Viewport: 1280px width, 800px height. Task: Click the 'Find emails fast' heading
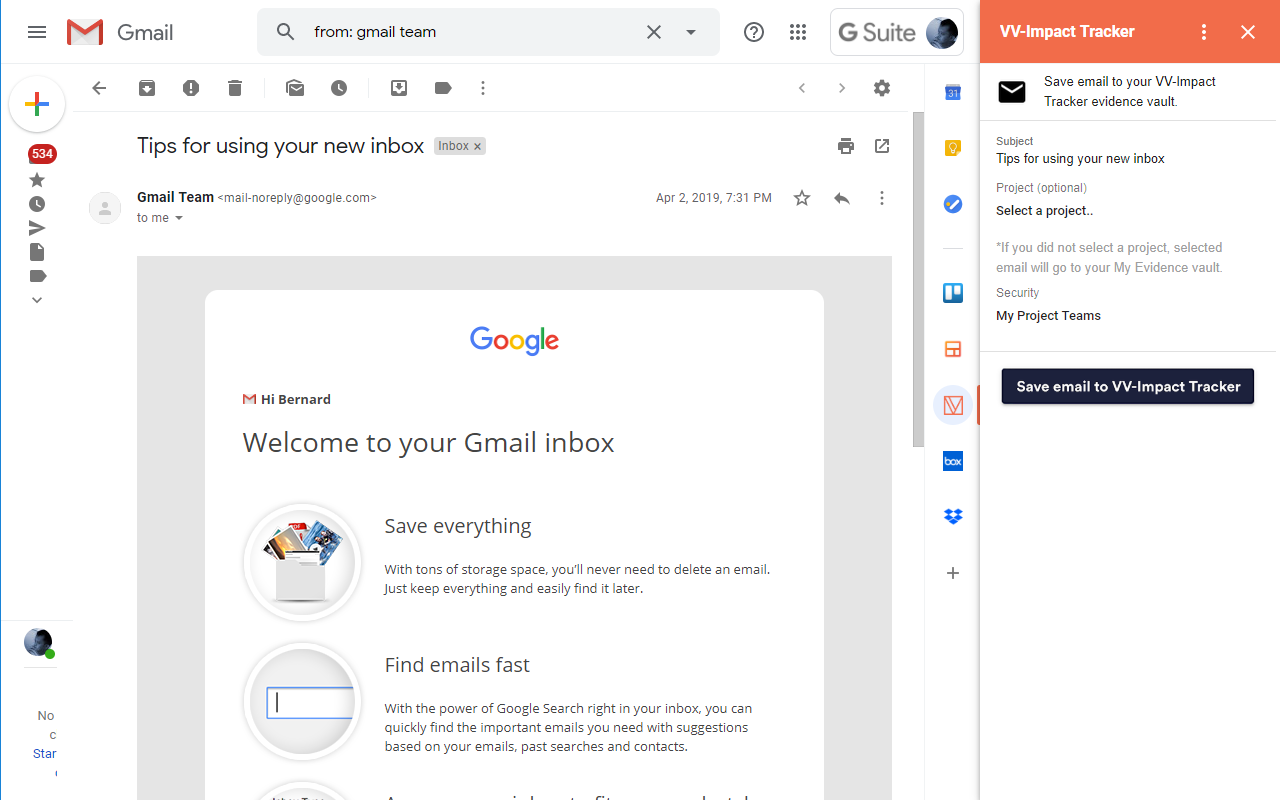[457, 665]
